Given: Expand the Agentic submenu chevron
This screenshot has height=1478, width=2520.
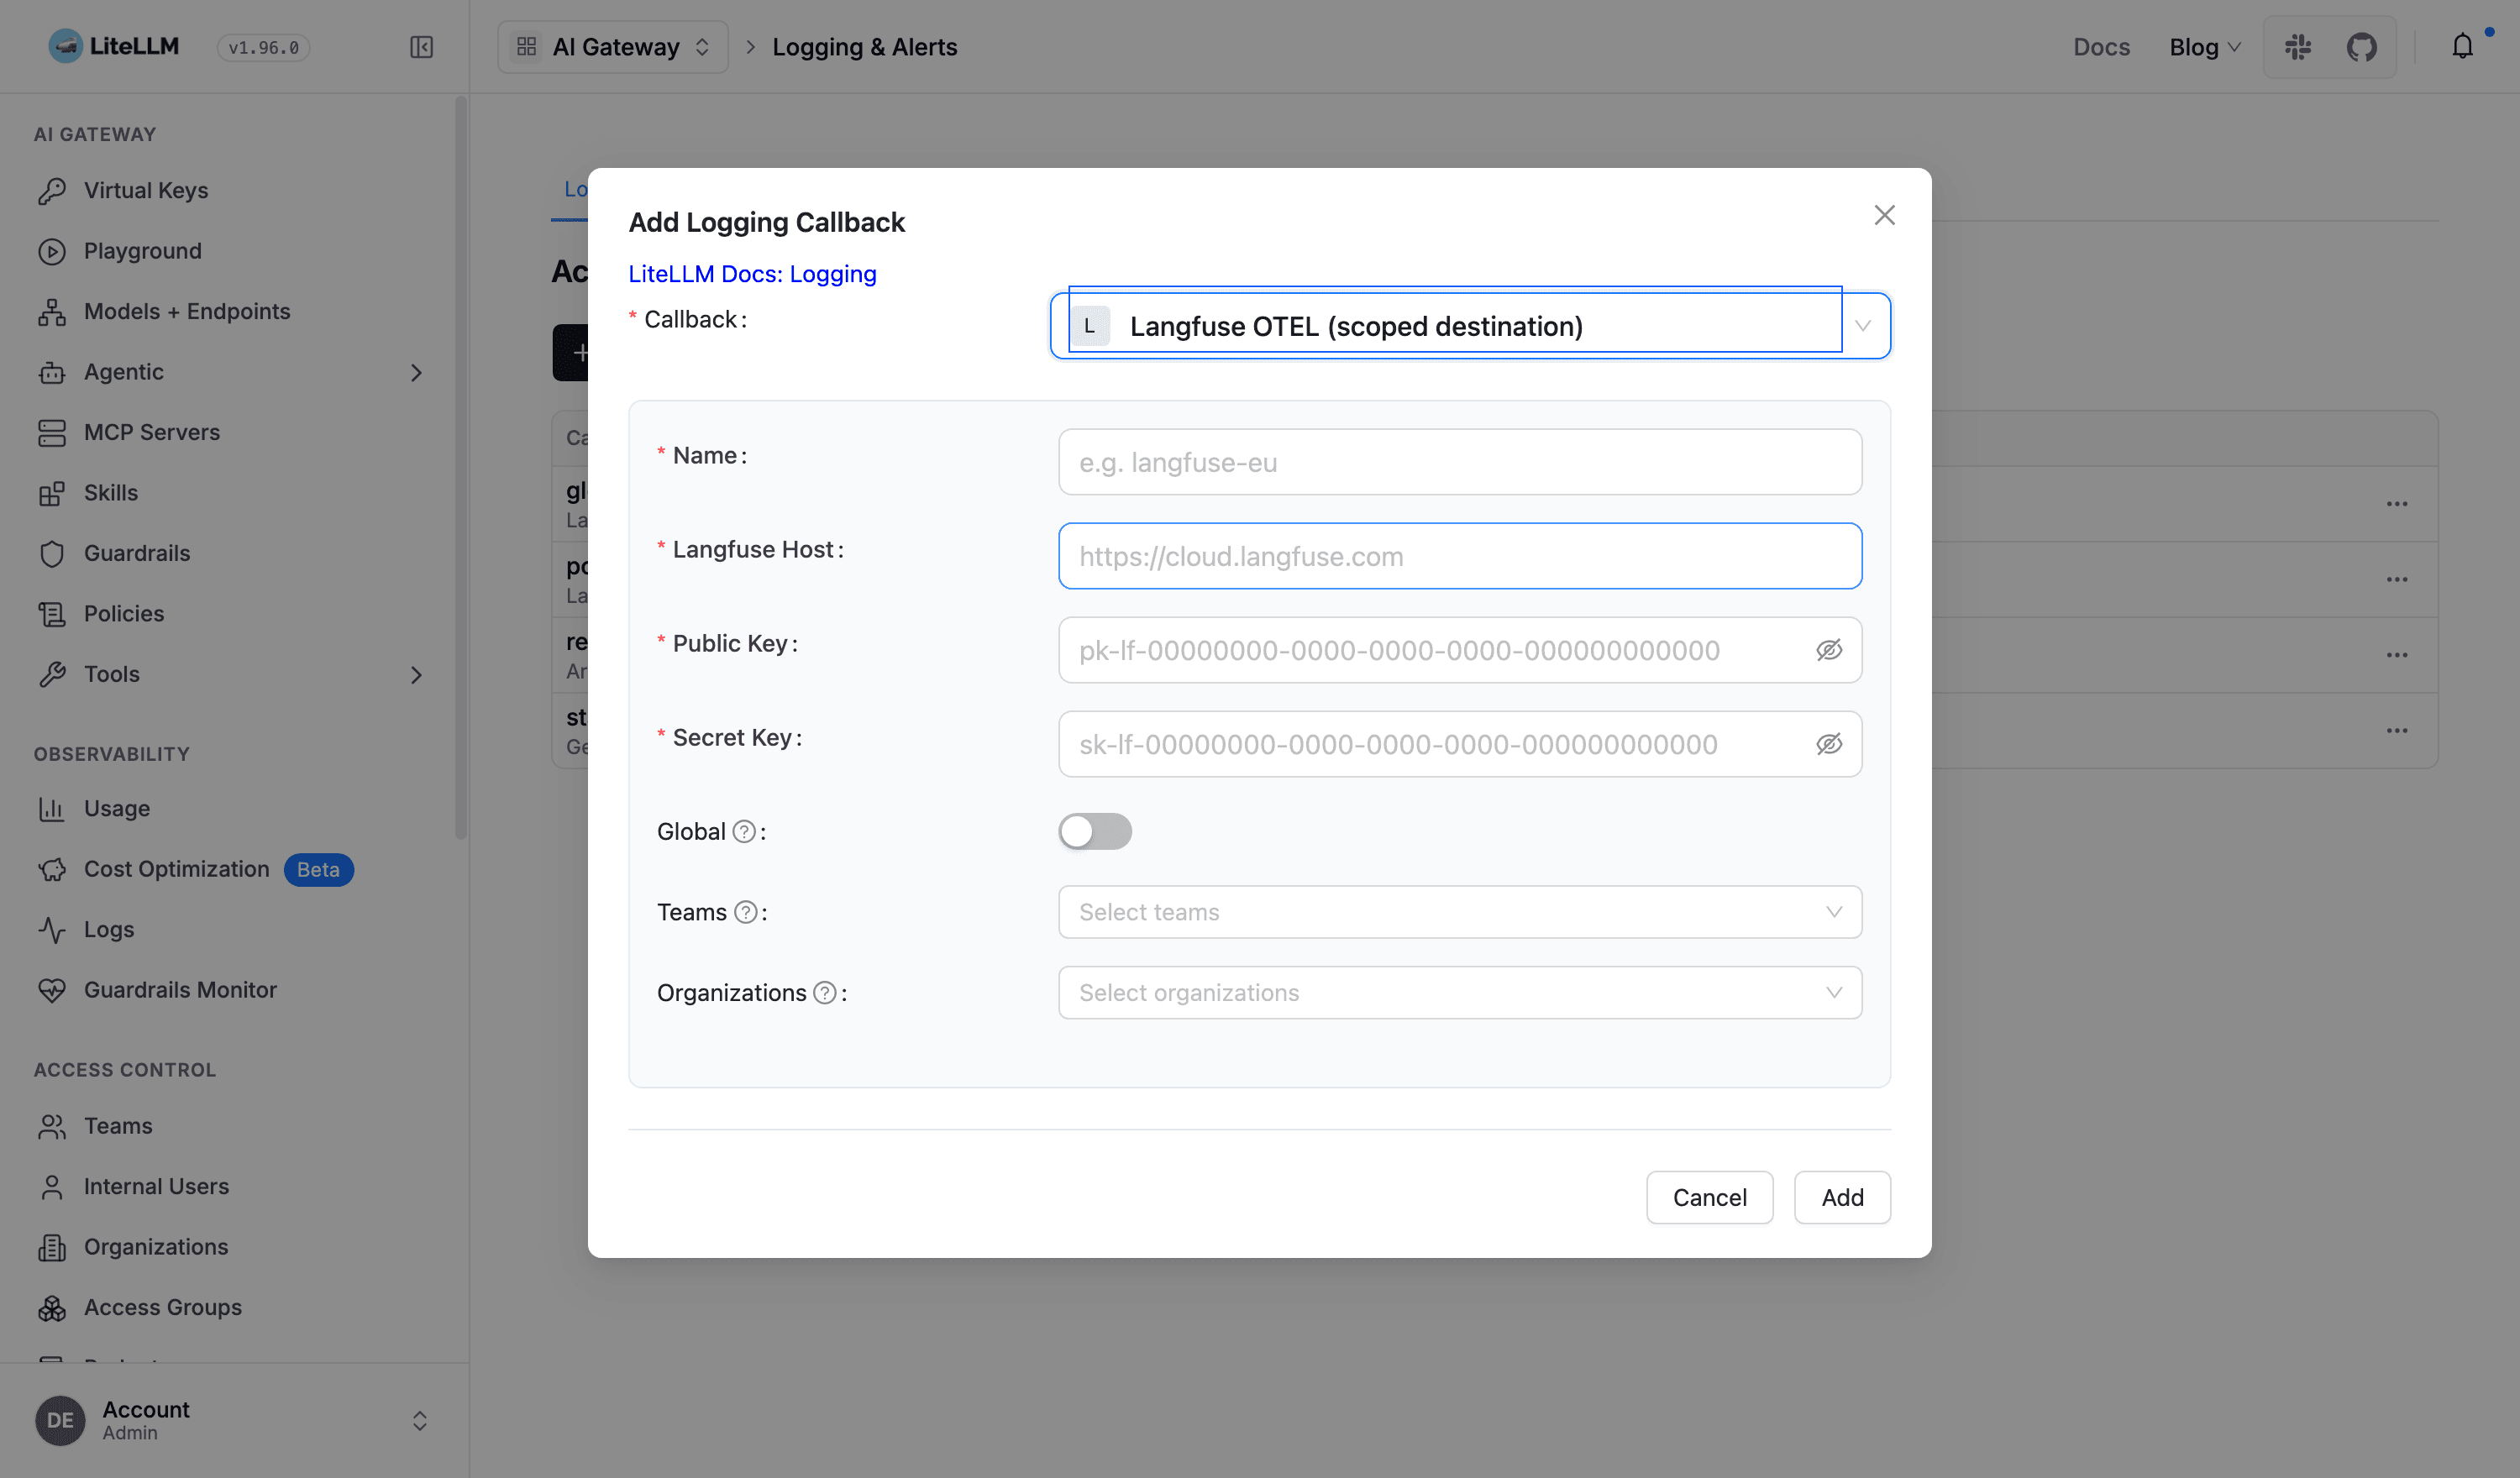Looking at the screenshot, I should pos(416,372).
